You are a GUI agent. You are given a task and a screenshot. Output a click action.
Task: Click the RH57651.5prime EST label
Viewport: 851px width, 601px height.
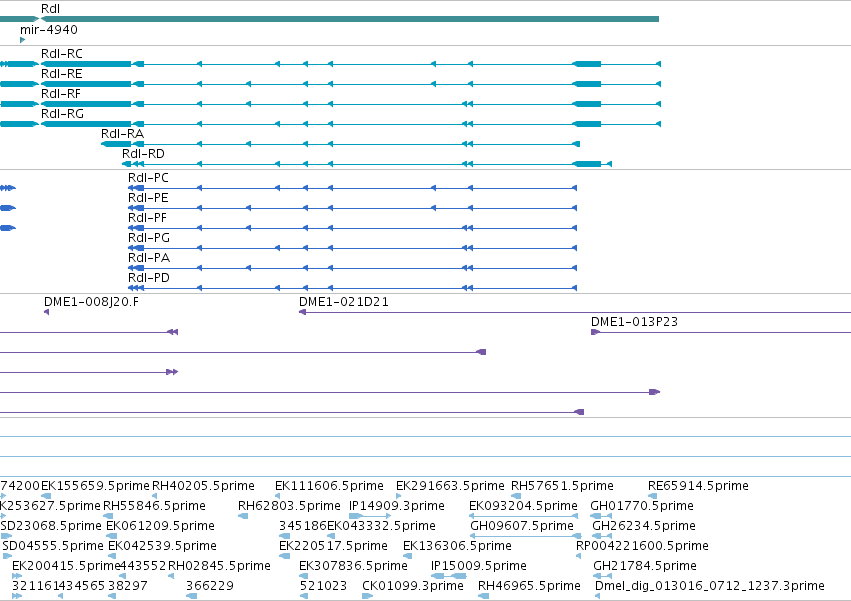point(562,485)
